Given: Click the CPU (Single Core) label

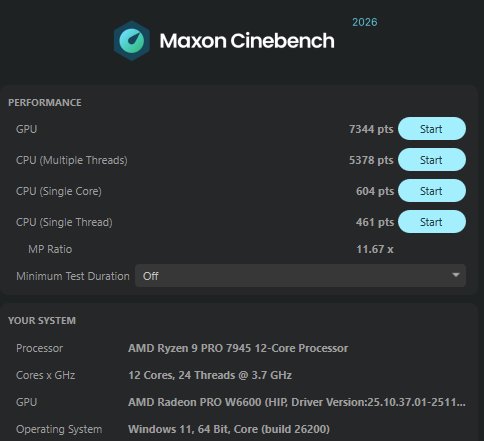Looking at the screenshot, I should click(59, 191).
